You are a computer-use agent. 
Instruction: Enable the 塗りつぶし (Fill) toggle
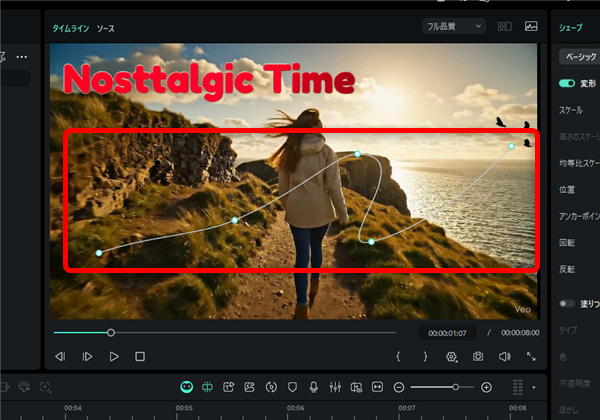point(567,303)
